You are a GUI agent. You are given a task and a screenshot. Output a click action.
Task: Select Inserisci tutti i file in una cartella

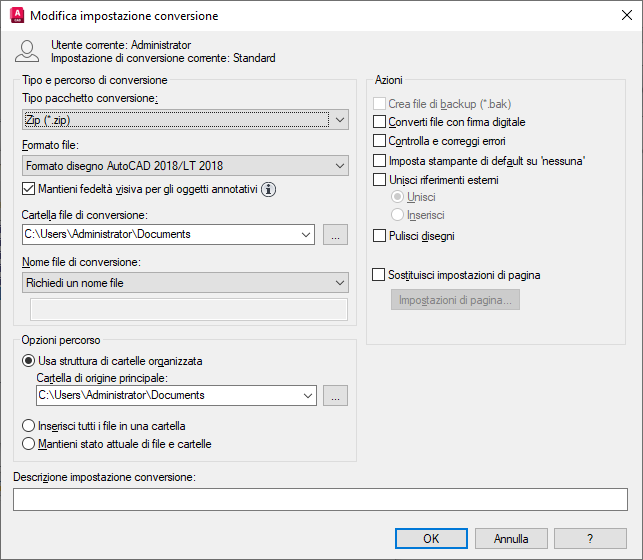click(x=28, y=426)
